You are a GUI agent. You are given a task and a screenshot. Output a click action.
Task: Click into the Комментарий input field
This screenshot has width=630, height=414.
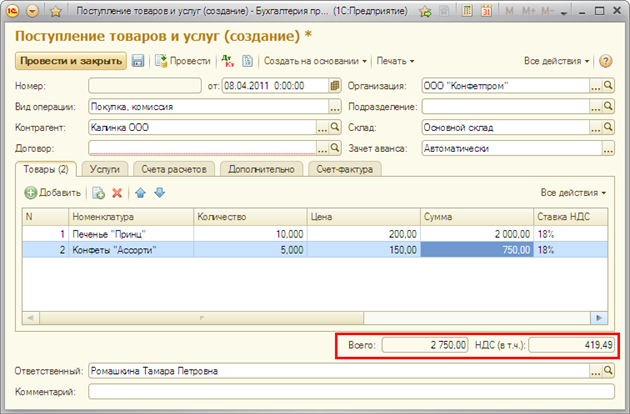(x=350, y=390)
